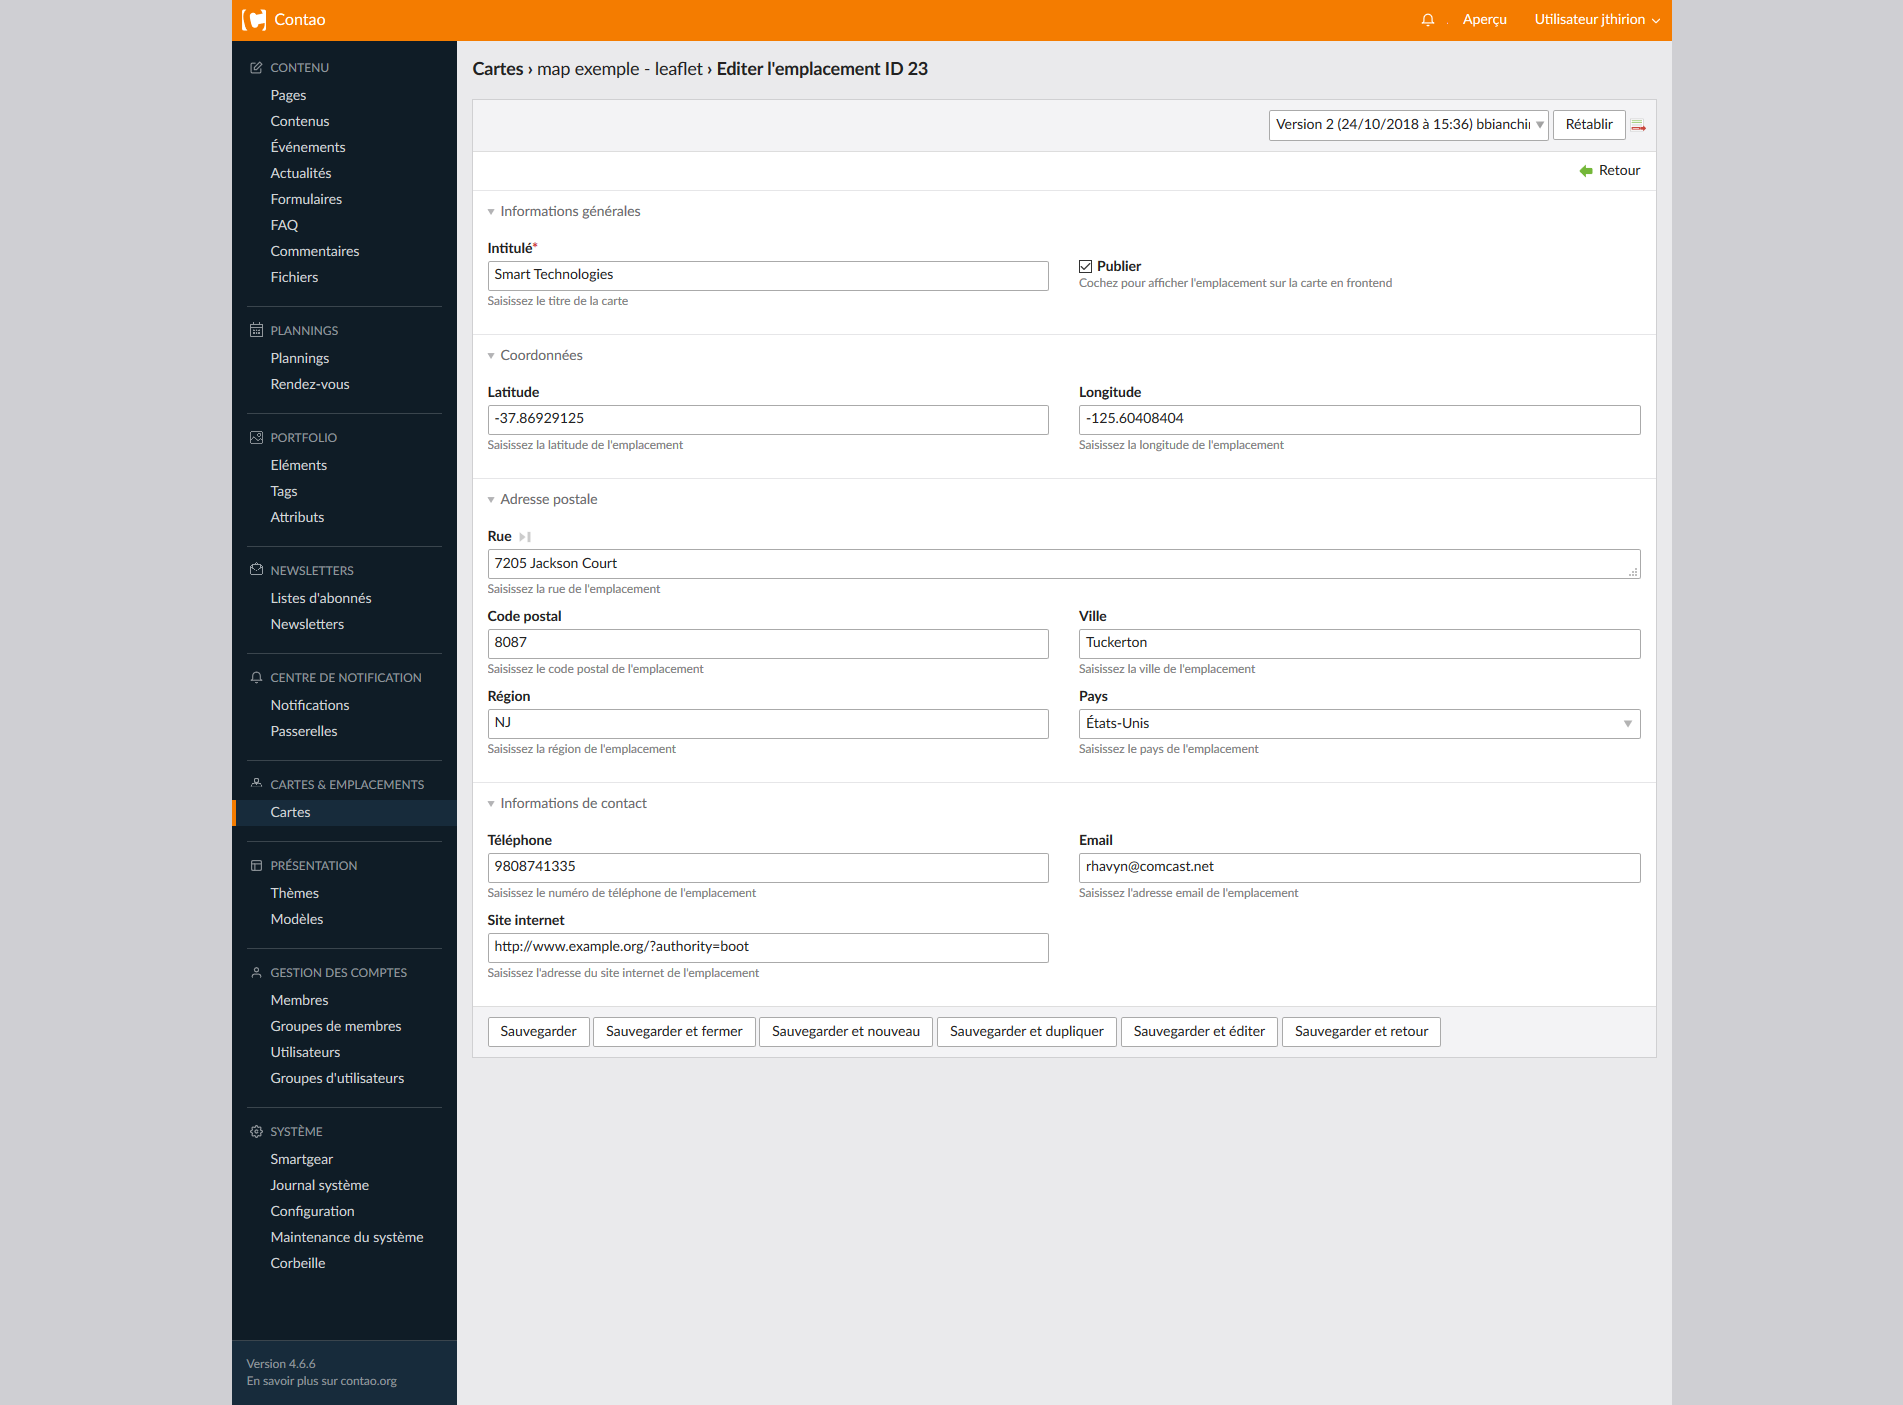The width and height of the screenshot is (1903, 1405).
Task: Open Pages in the sidebar
Action: pos(288,95)
